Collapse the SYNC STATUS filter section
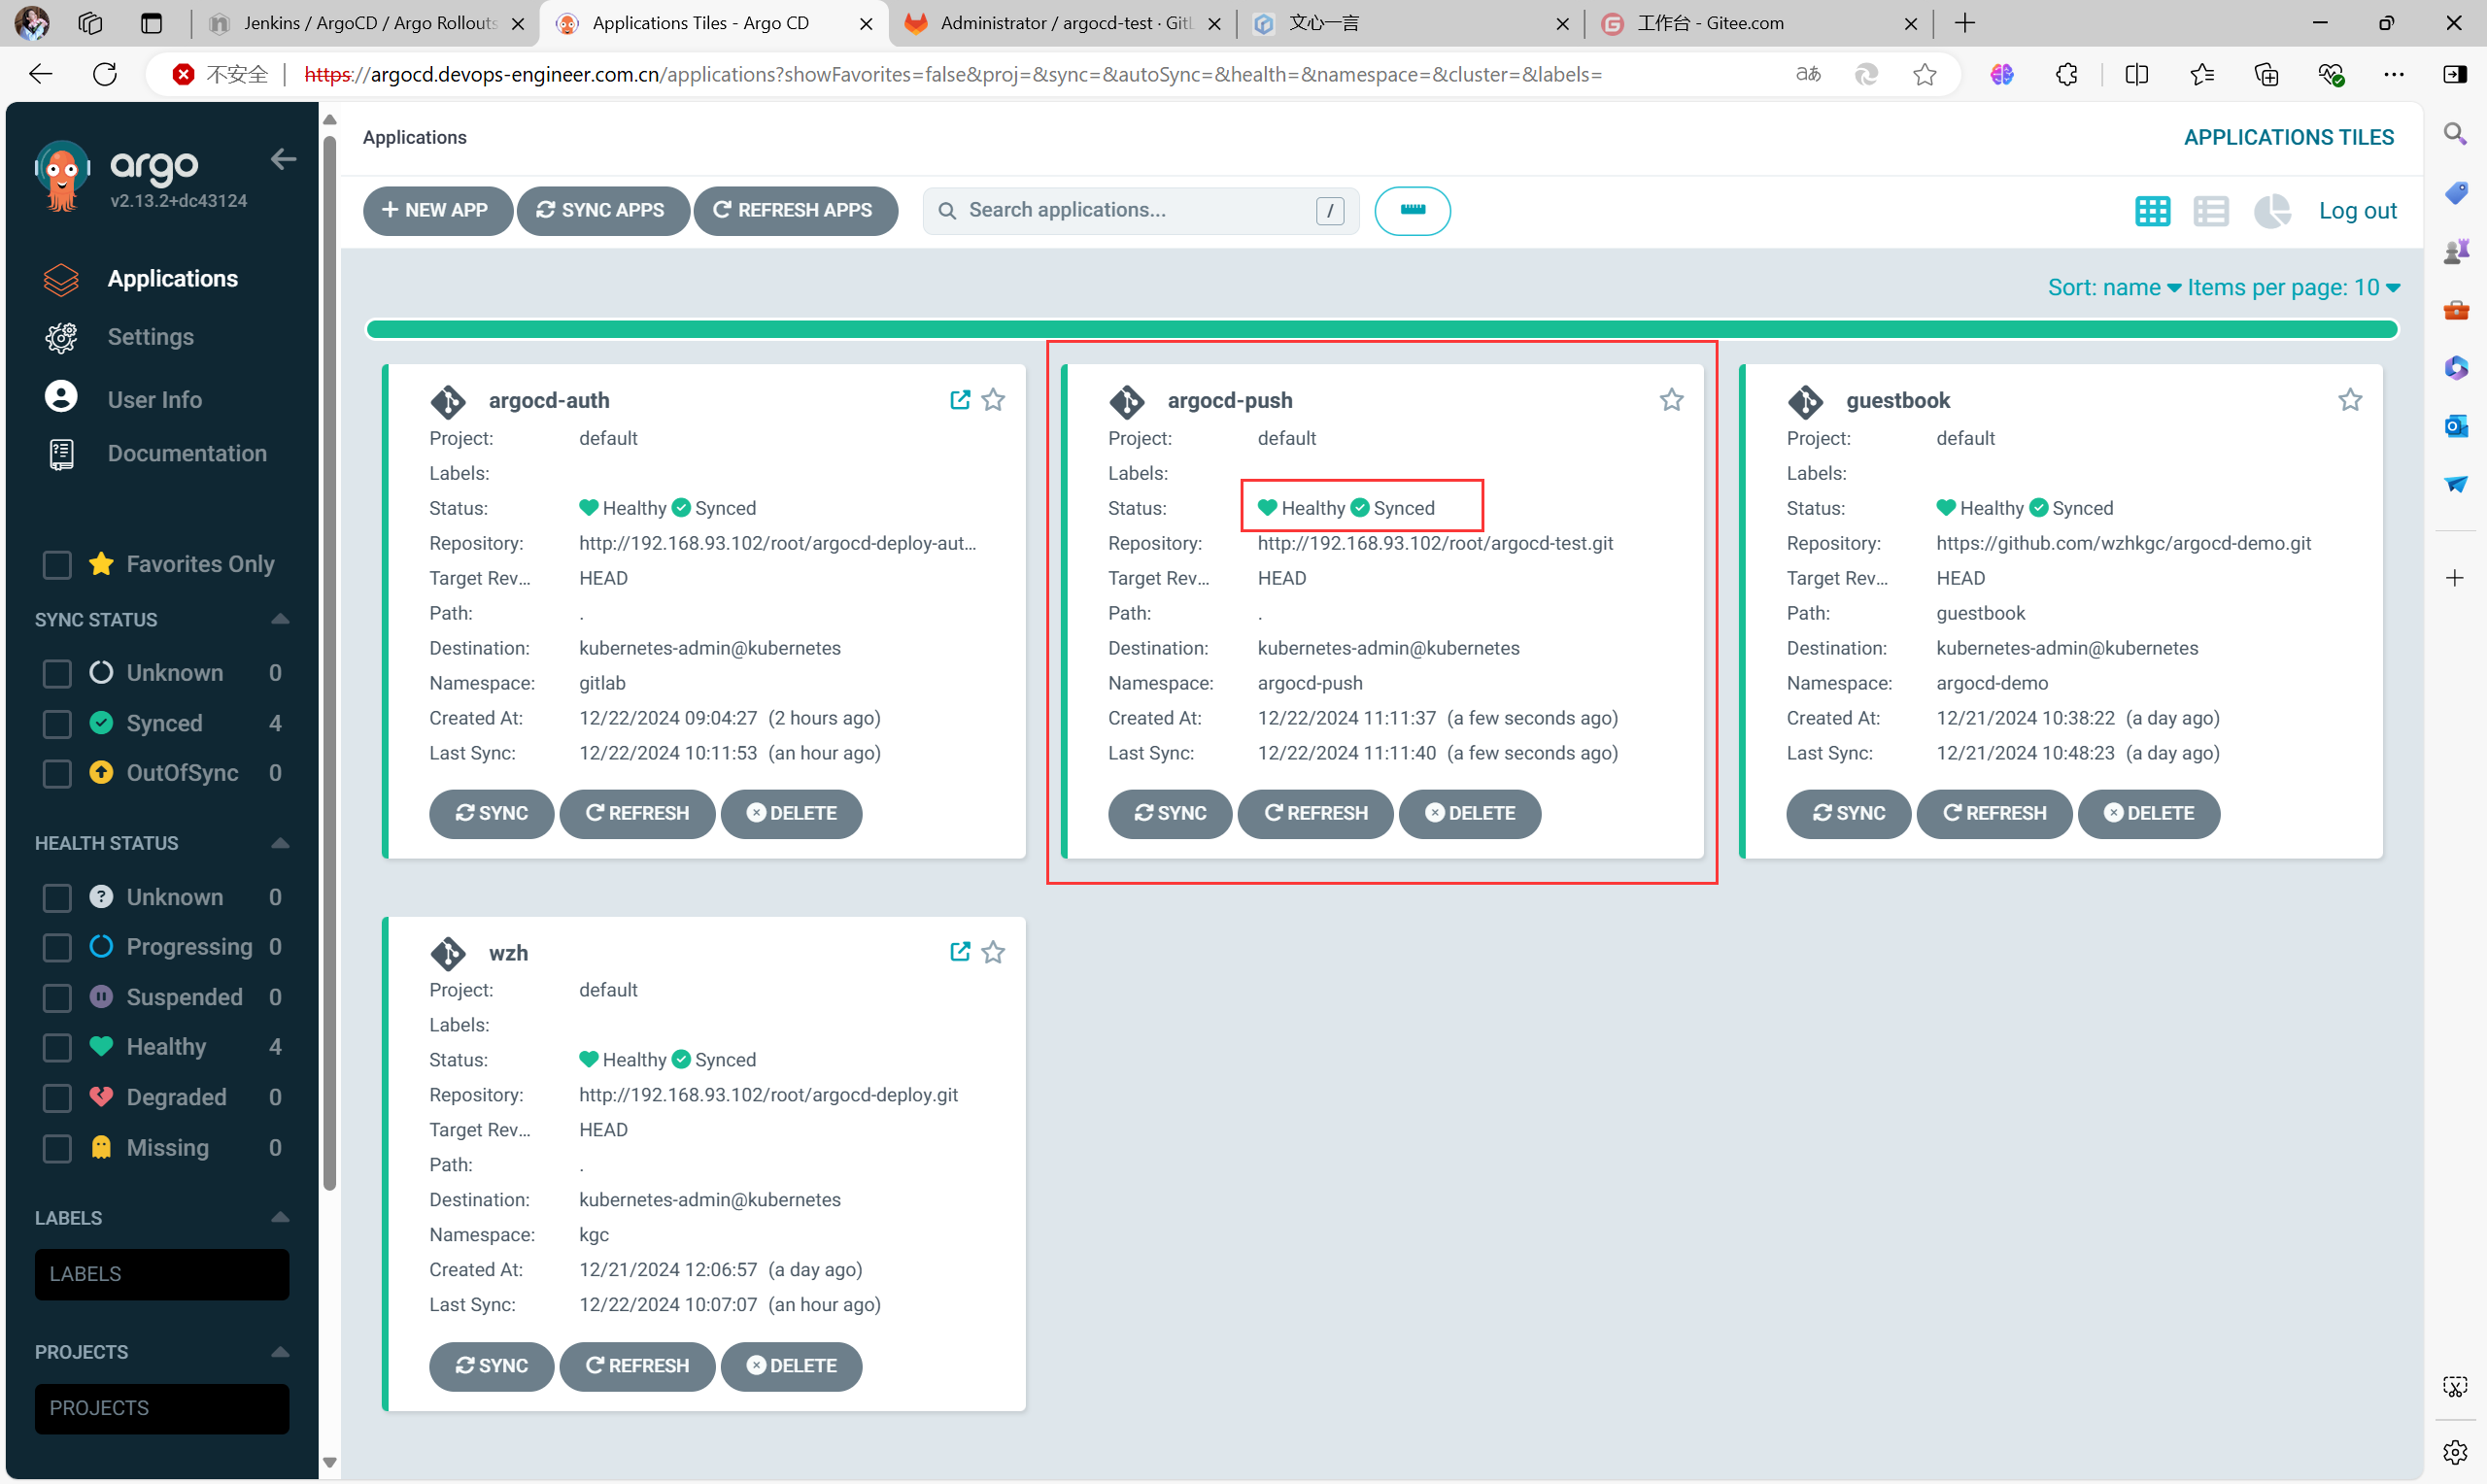The width and height of the screenshot is (2487, 1484). (280, 619)
